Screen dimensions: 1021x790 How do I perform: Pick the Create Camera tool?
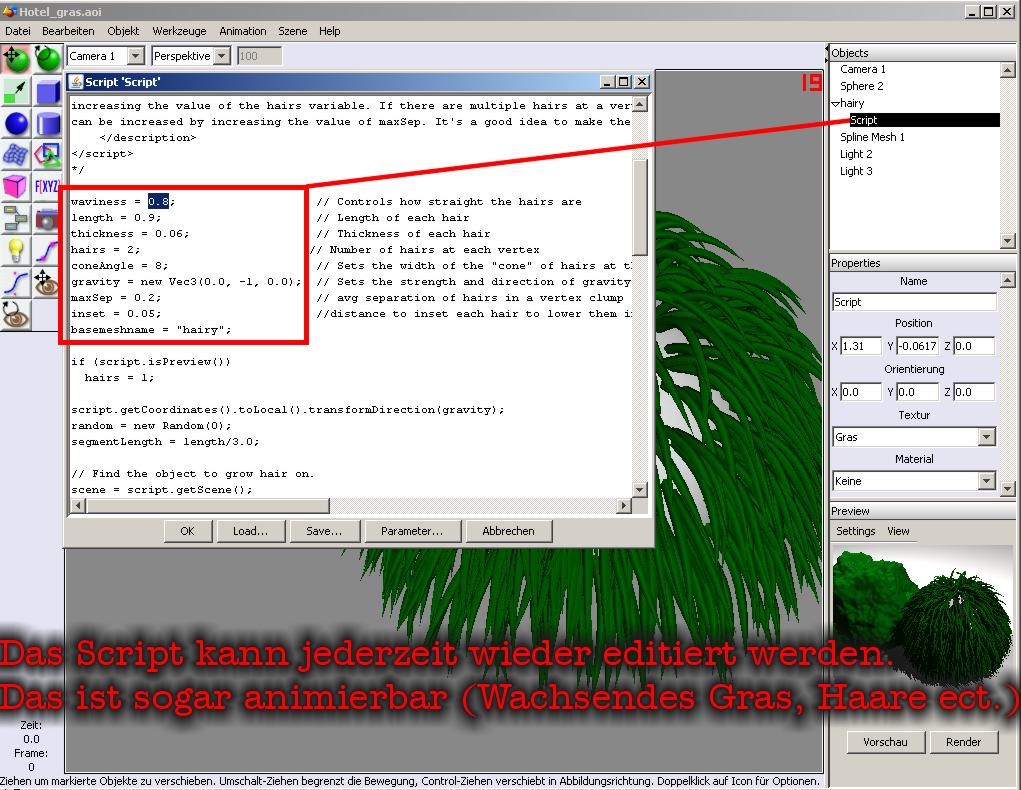pyautogui.click(x=48, y=219)
